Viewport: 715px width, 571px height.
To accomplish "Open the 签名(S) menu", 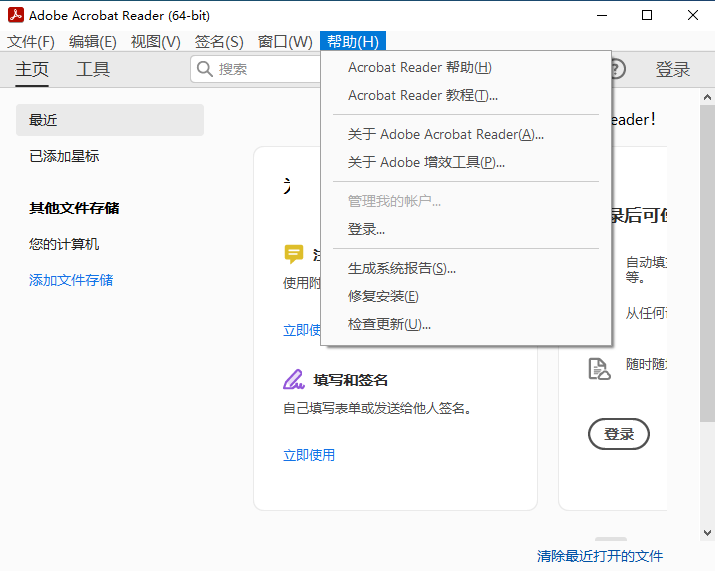I will [x=219, y=42].
